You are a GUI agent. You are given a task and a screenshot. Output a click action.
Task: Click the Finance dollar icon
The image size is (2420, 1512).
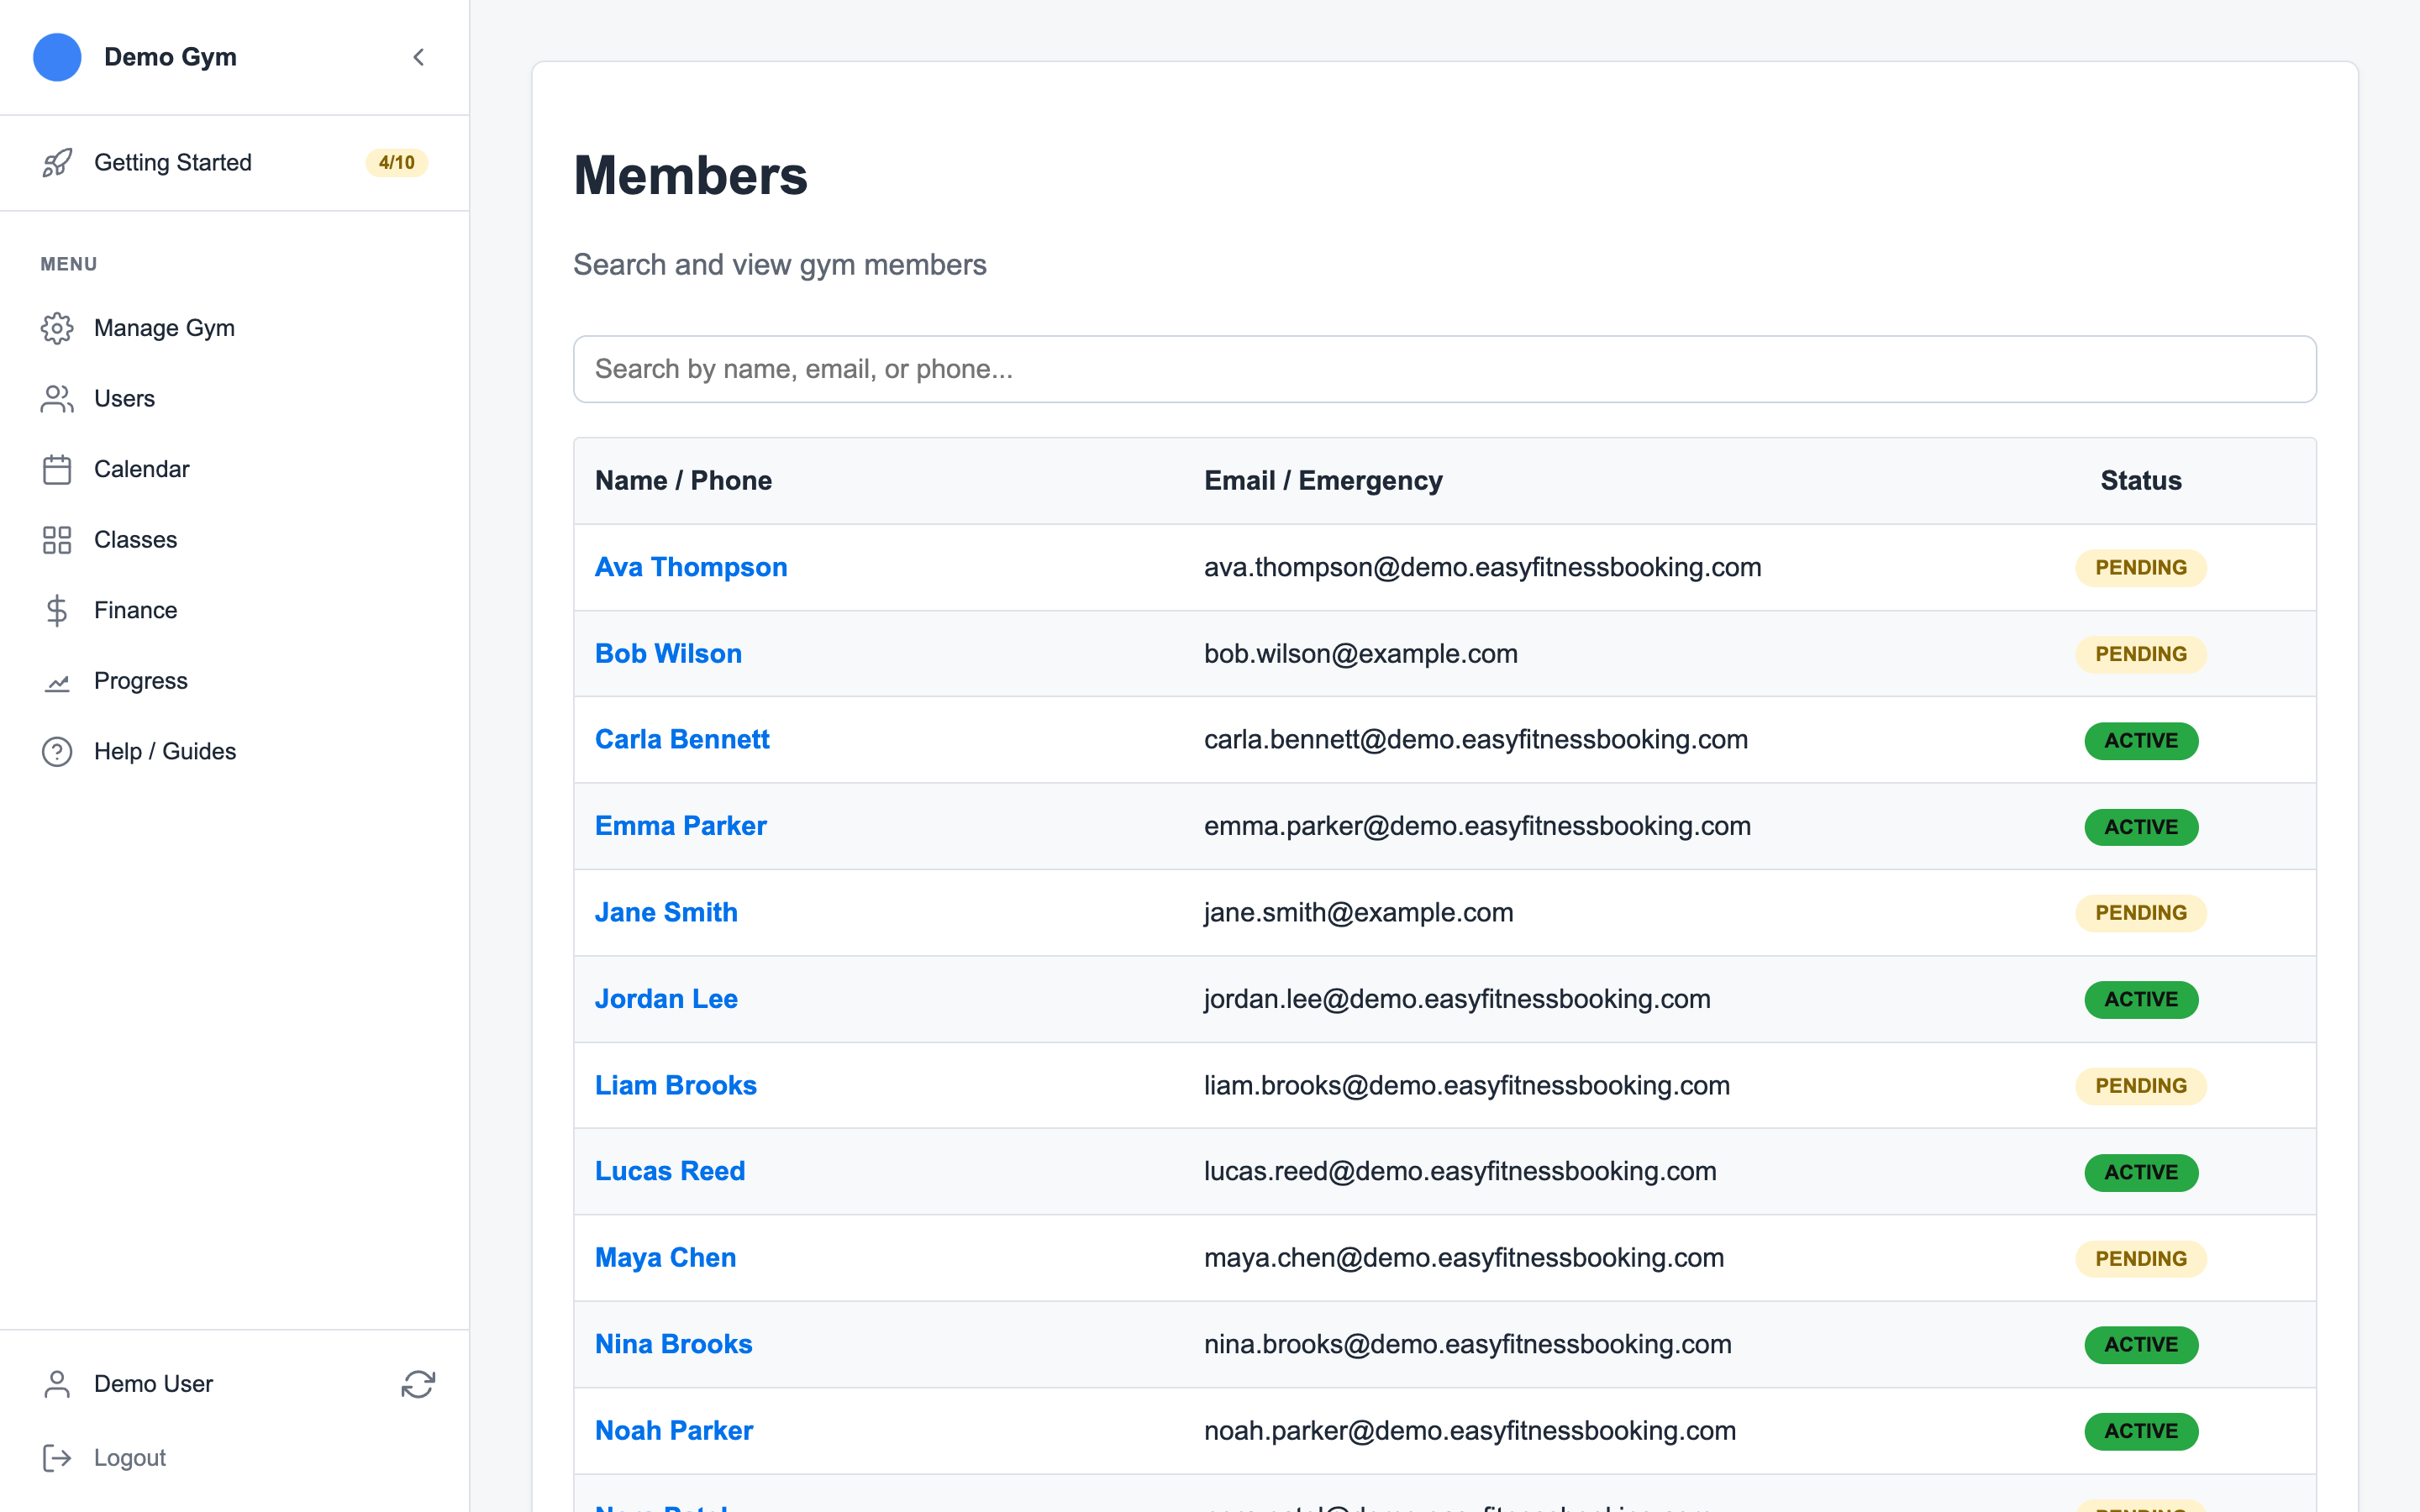tap(57, 610)
